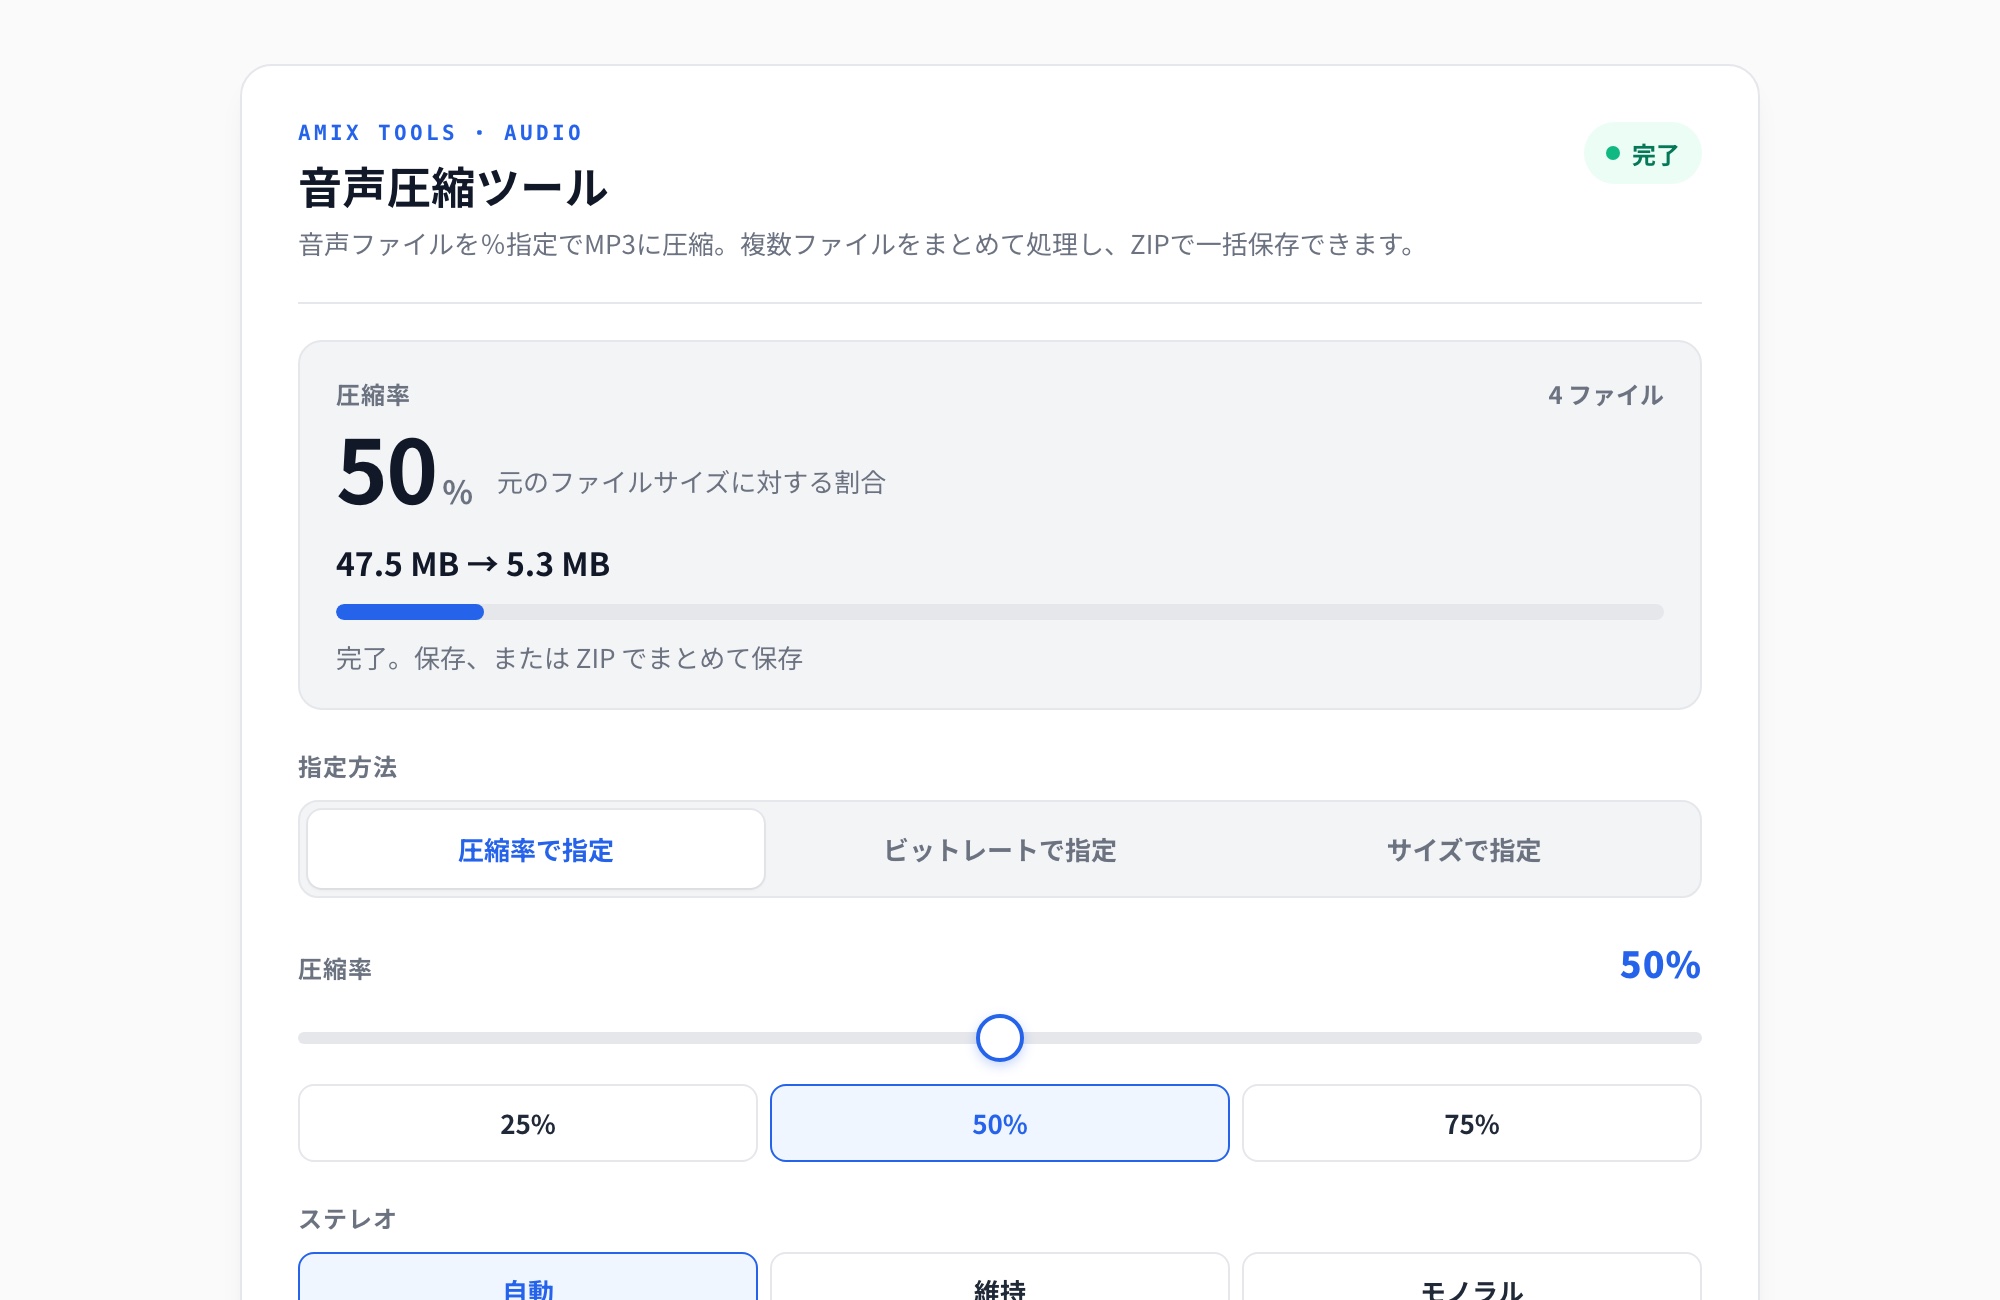The image size is (2000, 1300).
Task: Click the 音声圧縮ツール heading
Action: tap(453, 188)
